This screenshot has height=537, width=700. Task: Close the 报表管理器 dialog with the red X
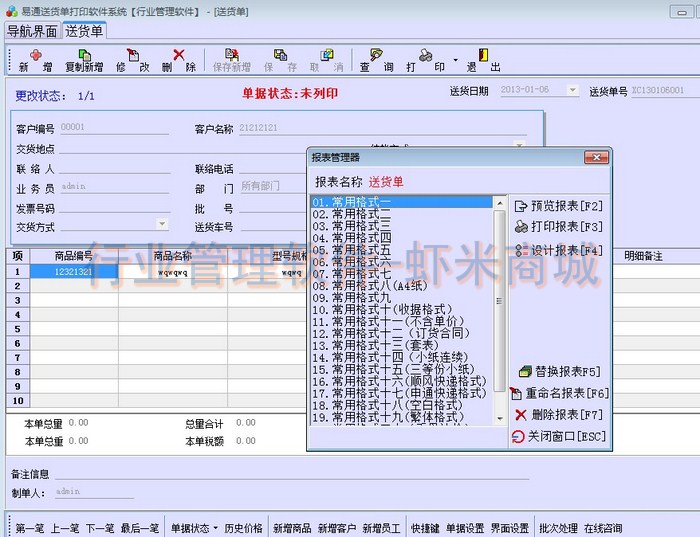(x=596, y=157)
